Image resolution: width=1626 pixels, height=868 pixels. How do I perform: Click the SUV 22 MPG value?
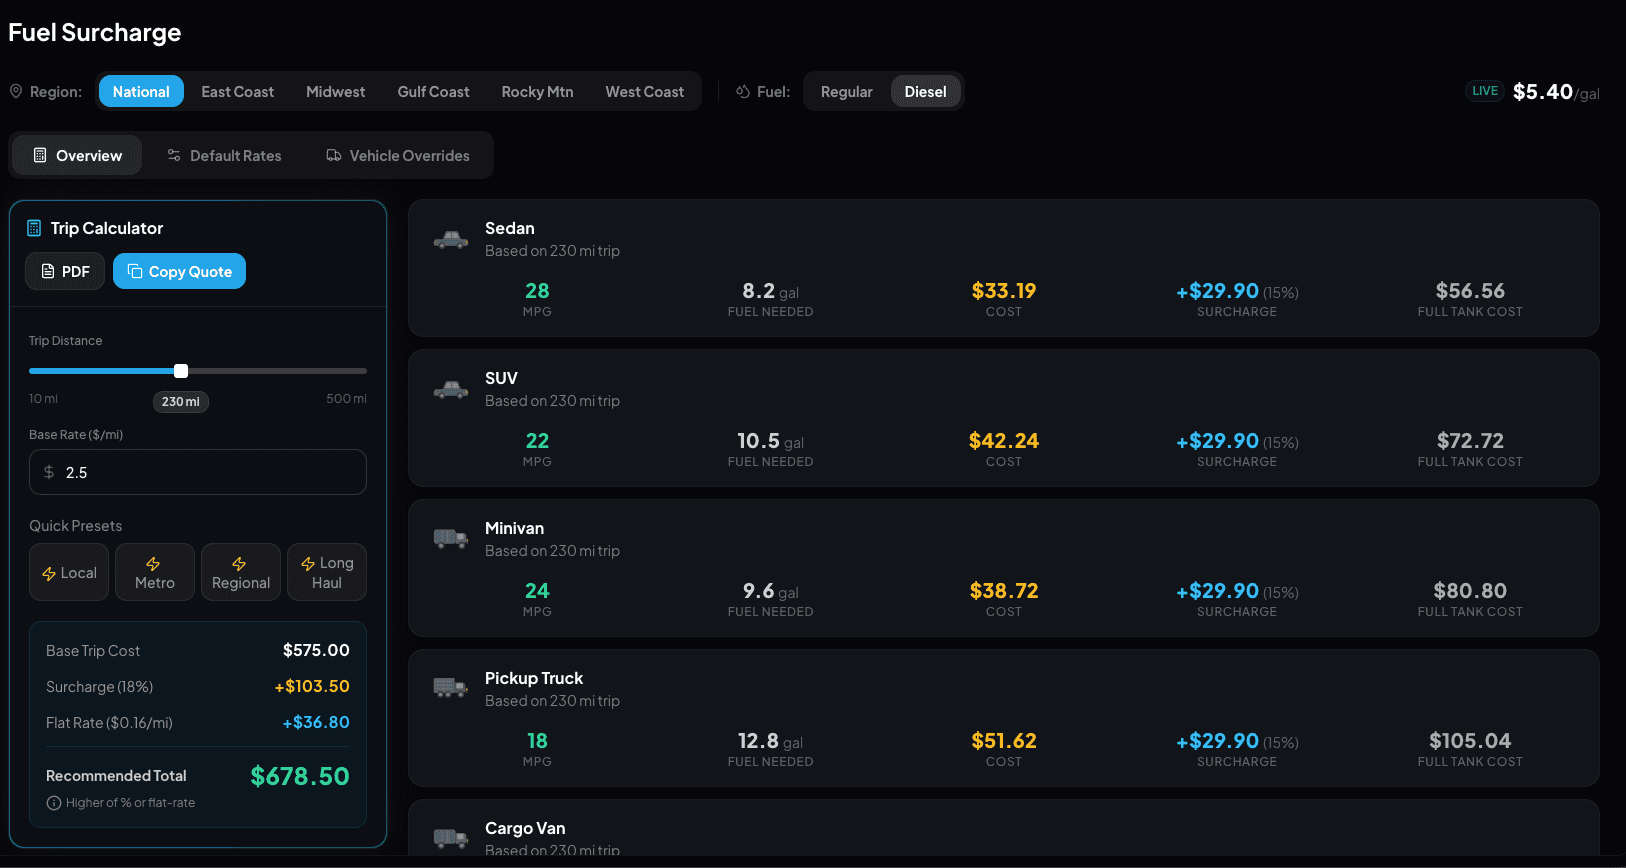coord(537,441)
